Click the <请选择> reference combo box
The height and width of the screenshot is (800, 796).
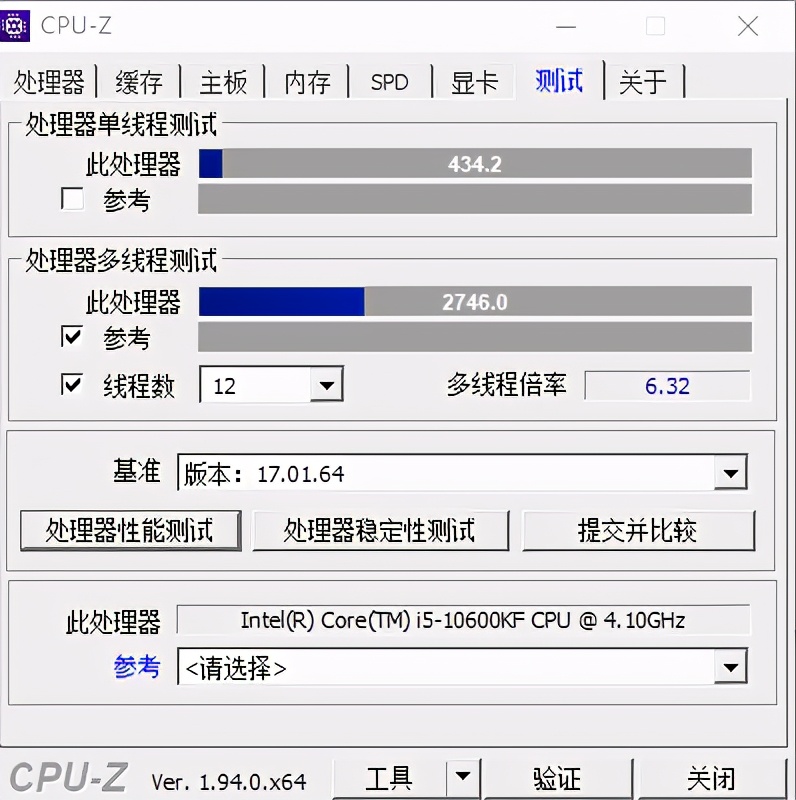462,667
